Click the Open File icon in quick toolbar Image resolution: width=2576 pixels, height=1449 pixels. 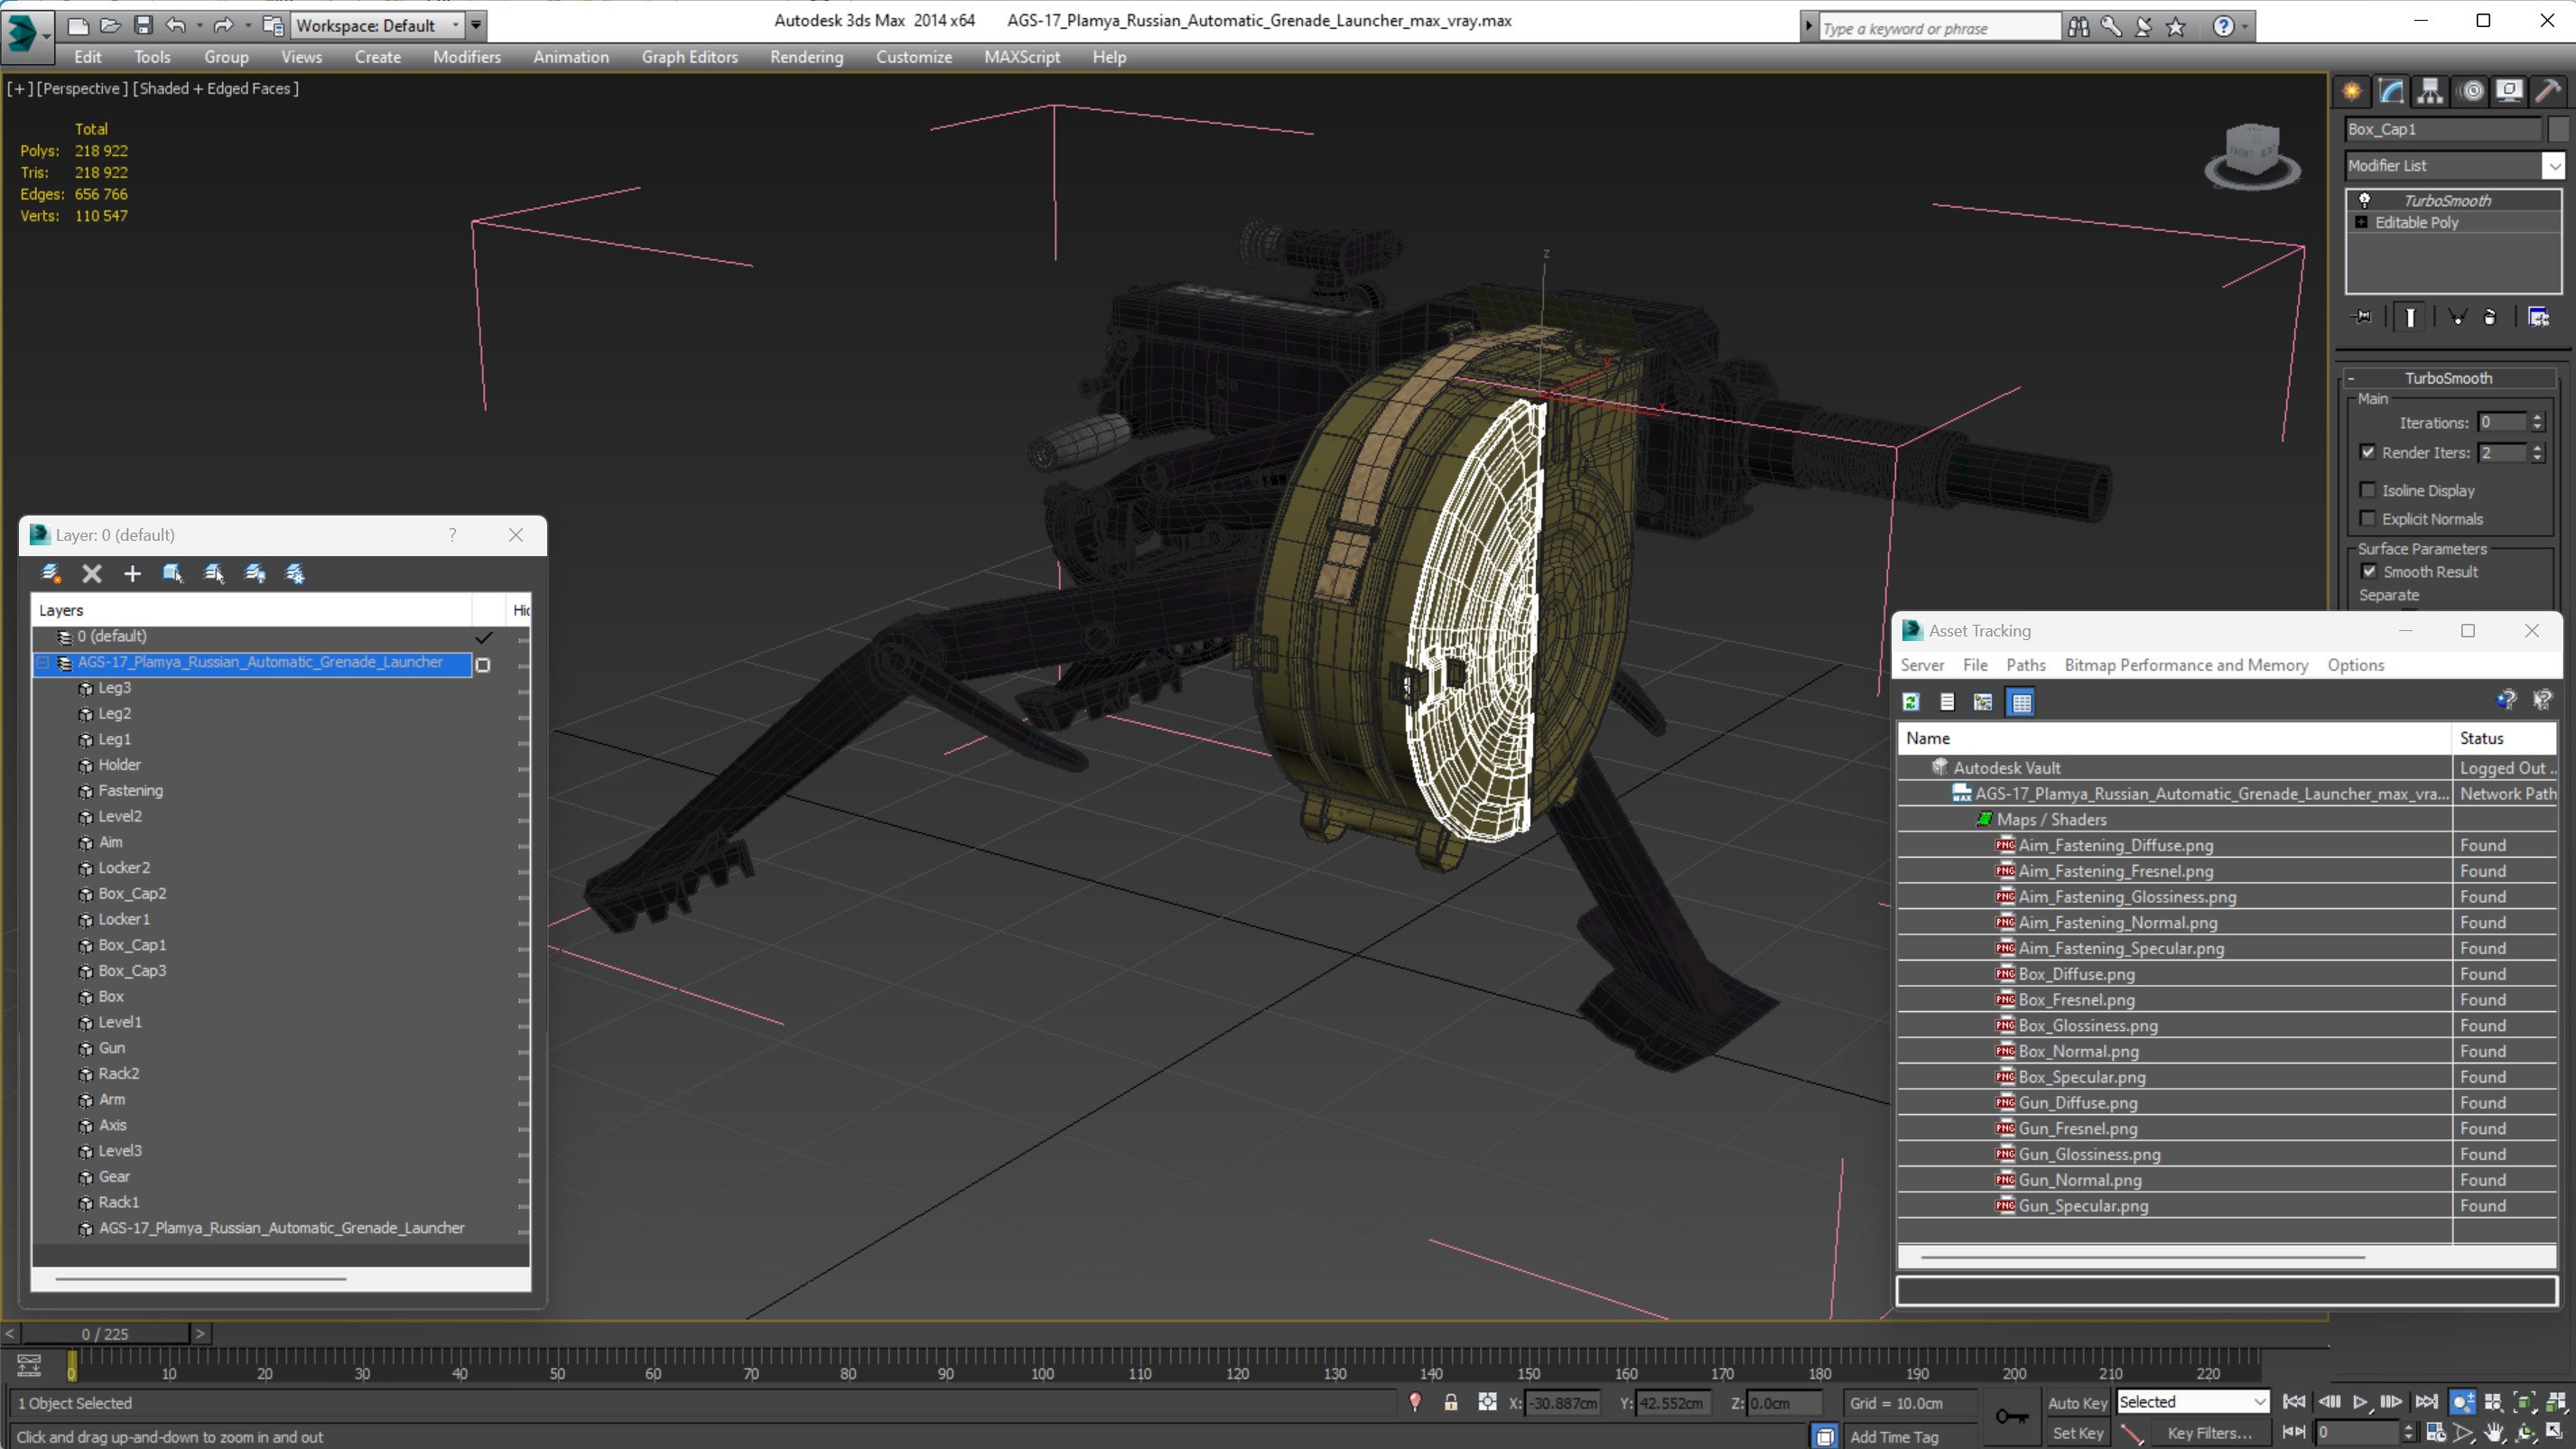111,25
